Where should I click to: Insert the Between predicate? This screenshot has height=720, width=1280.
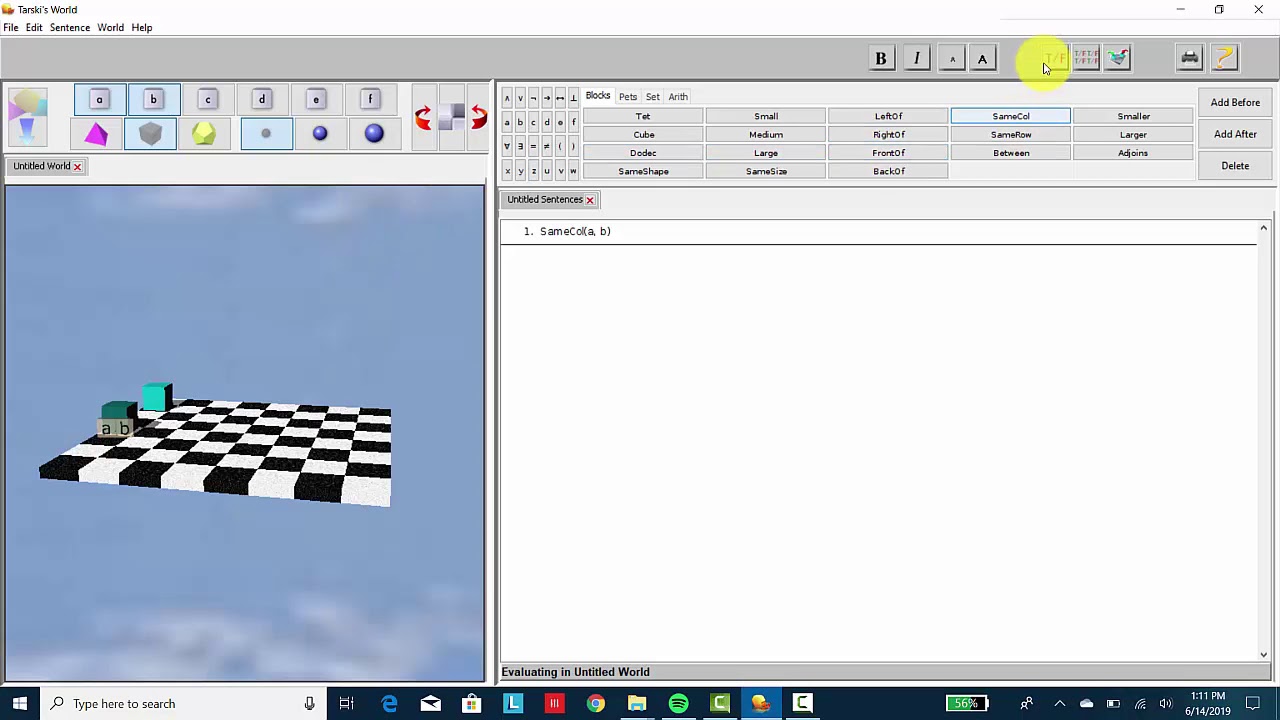1011,153
